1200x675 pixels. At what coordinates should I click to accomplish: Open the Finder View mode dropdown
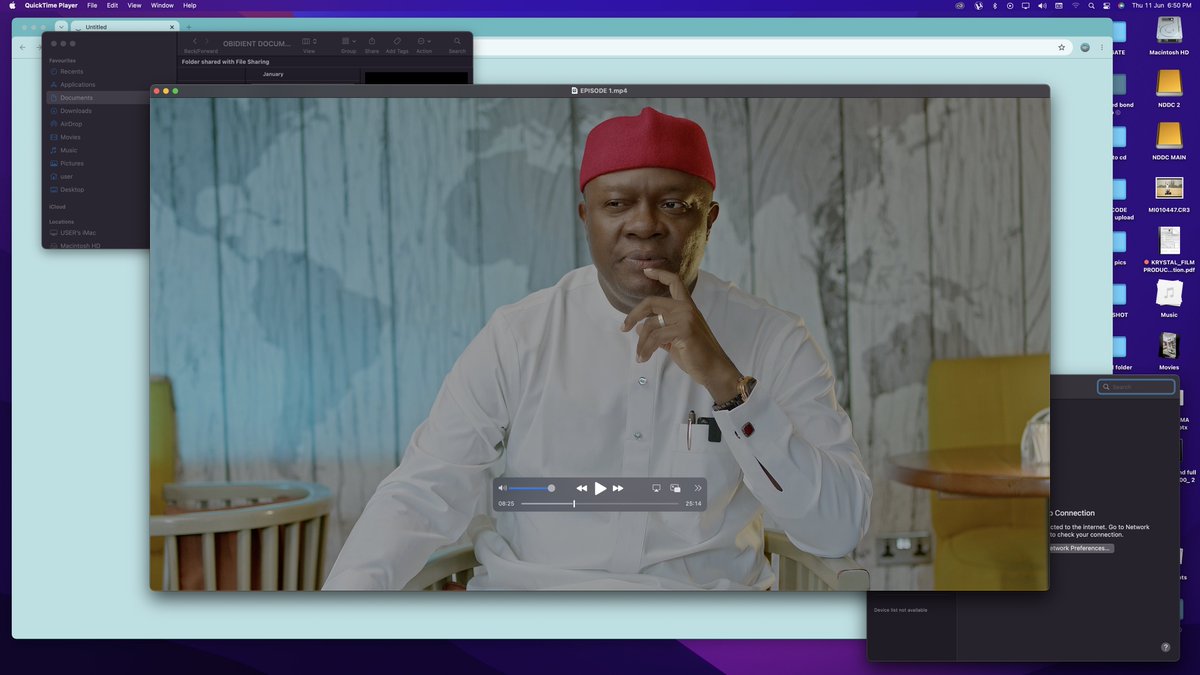(x=309, y=41)
